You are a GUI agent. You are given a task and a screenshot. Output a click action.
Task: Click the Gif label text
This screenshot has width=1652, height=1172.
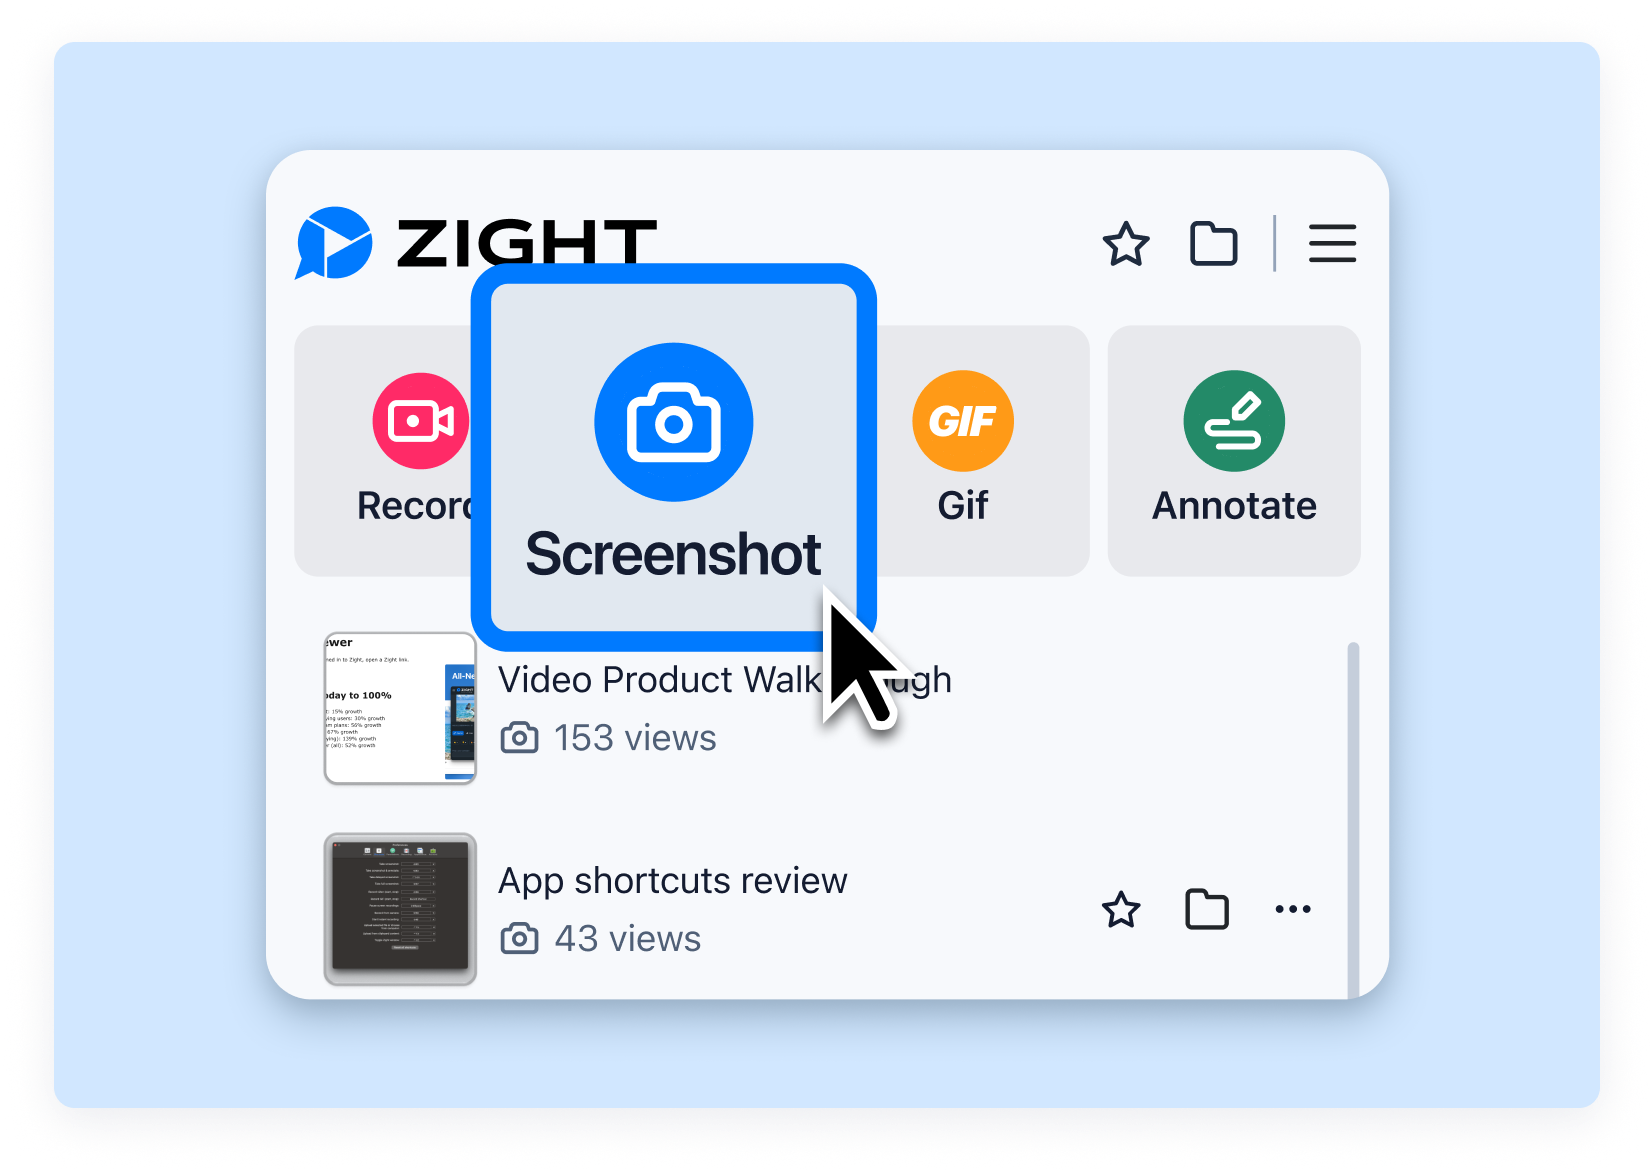pyautogui.click(x=963, y=506)
